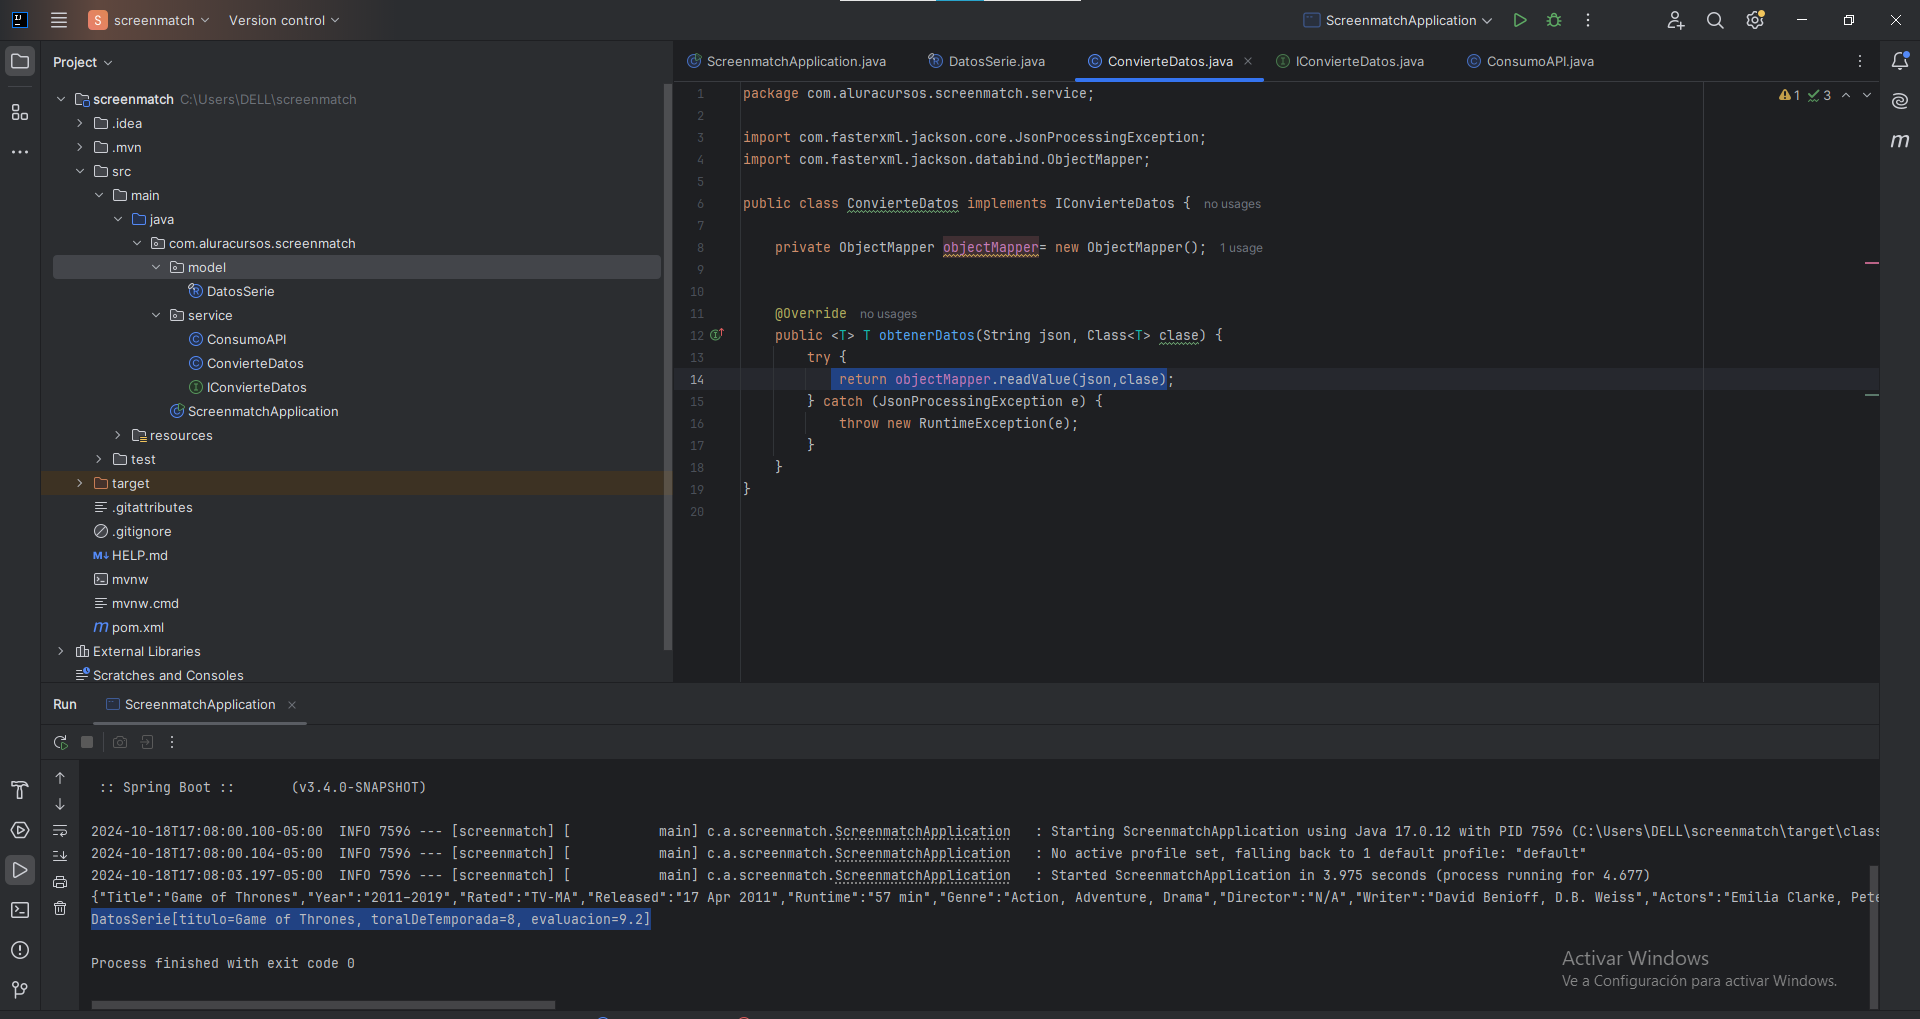Stop the running process square button
The image size is (1920, 1019).
87,742
